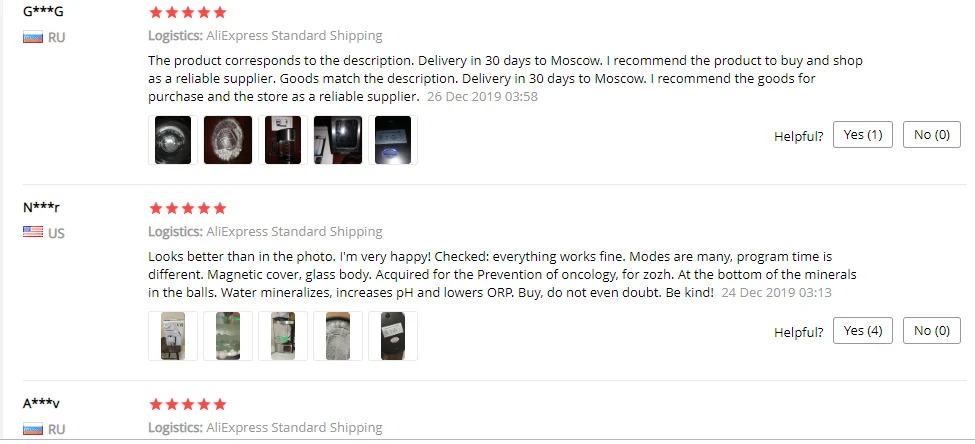The width and height of the screenshot is (975, 444).
Task: Click the US flag beside N***r
Action: pos(33,233)
